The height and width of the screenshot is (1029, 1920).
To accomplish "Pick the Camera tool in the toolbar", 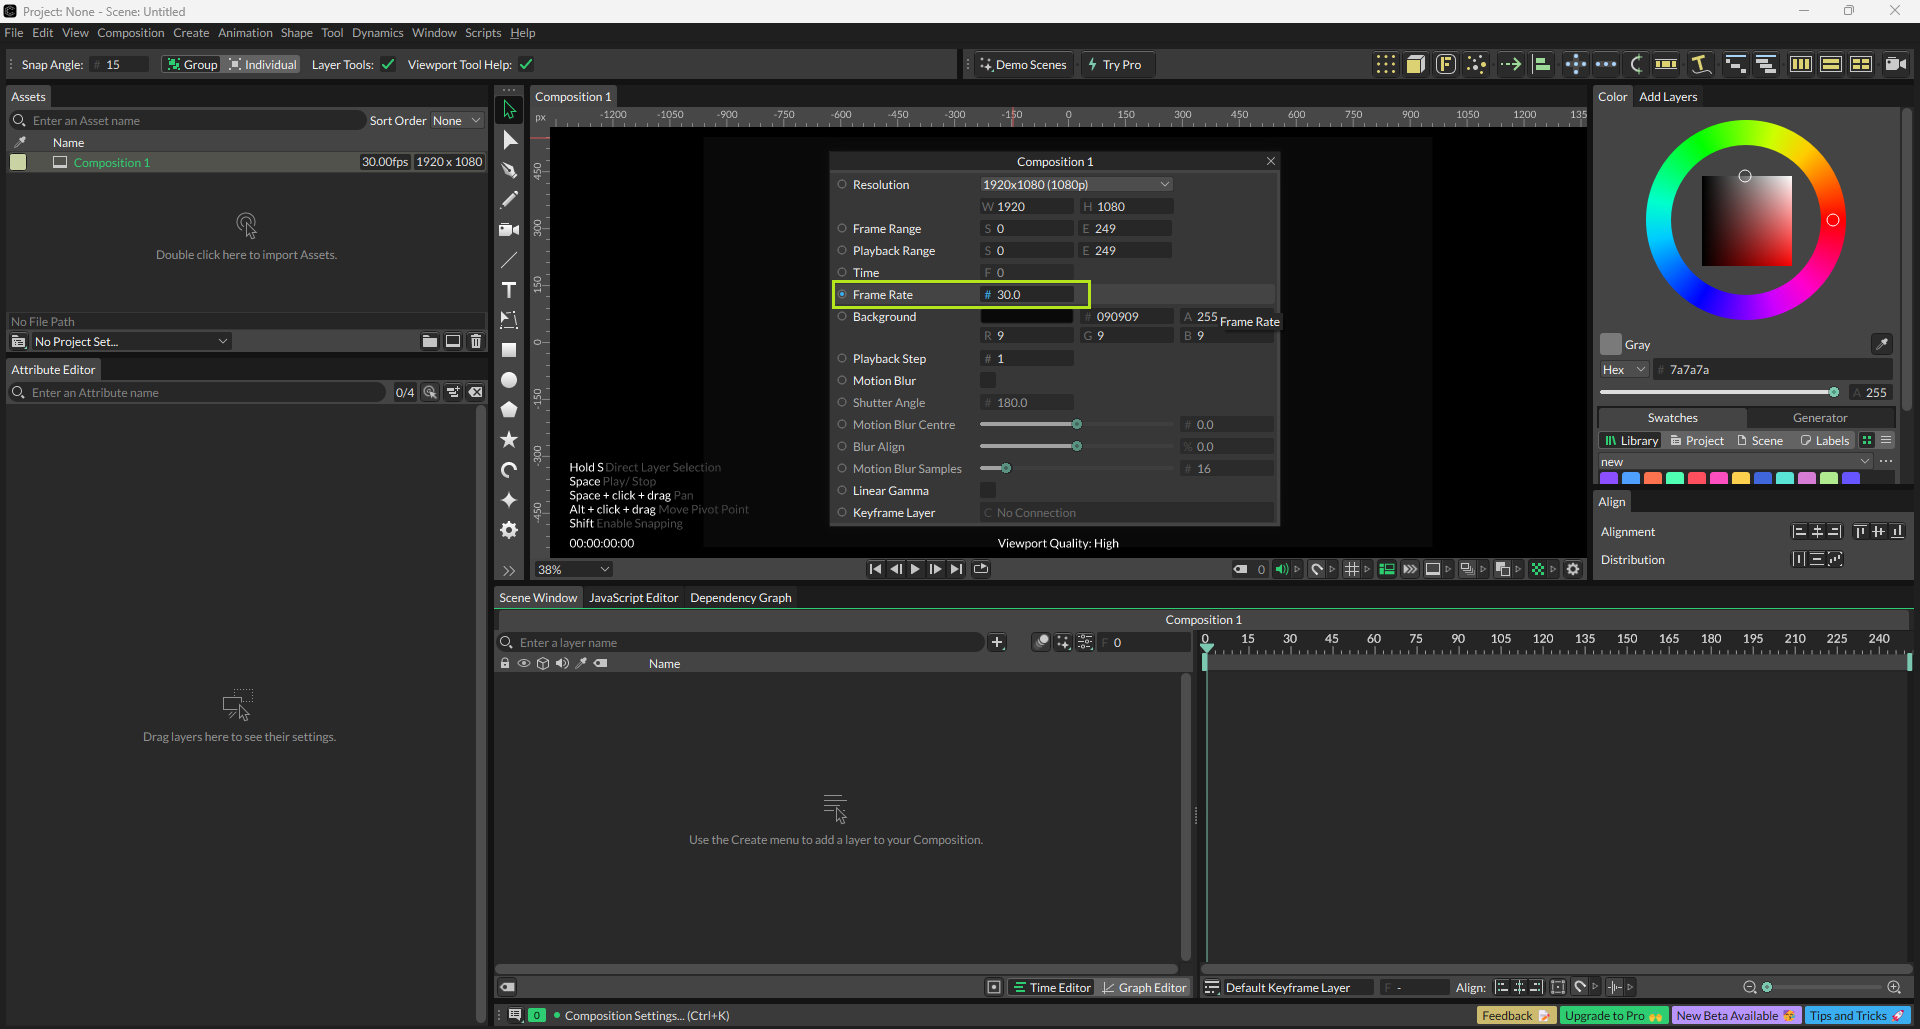I will click(x=509, y=230).
